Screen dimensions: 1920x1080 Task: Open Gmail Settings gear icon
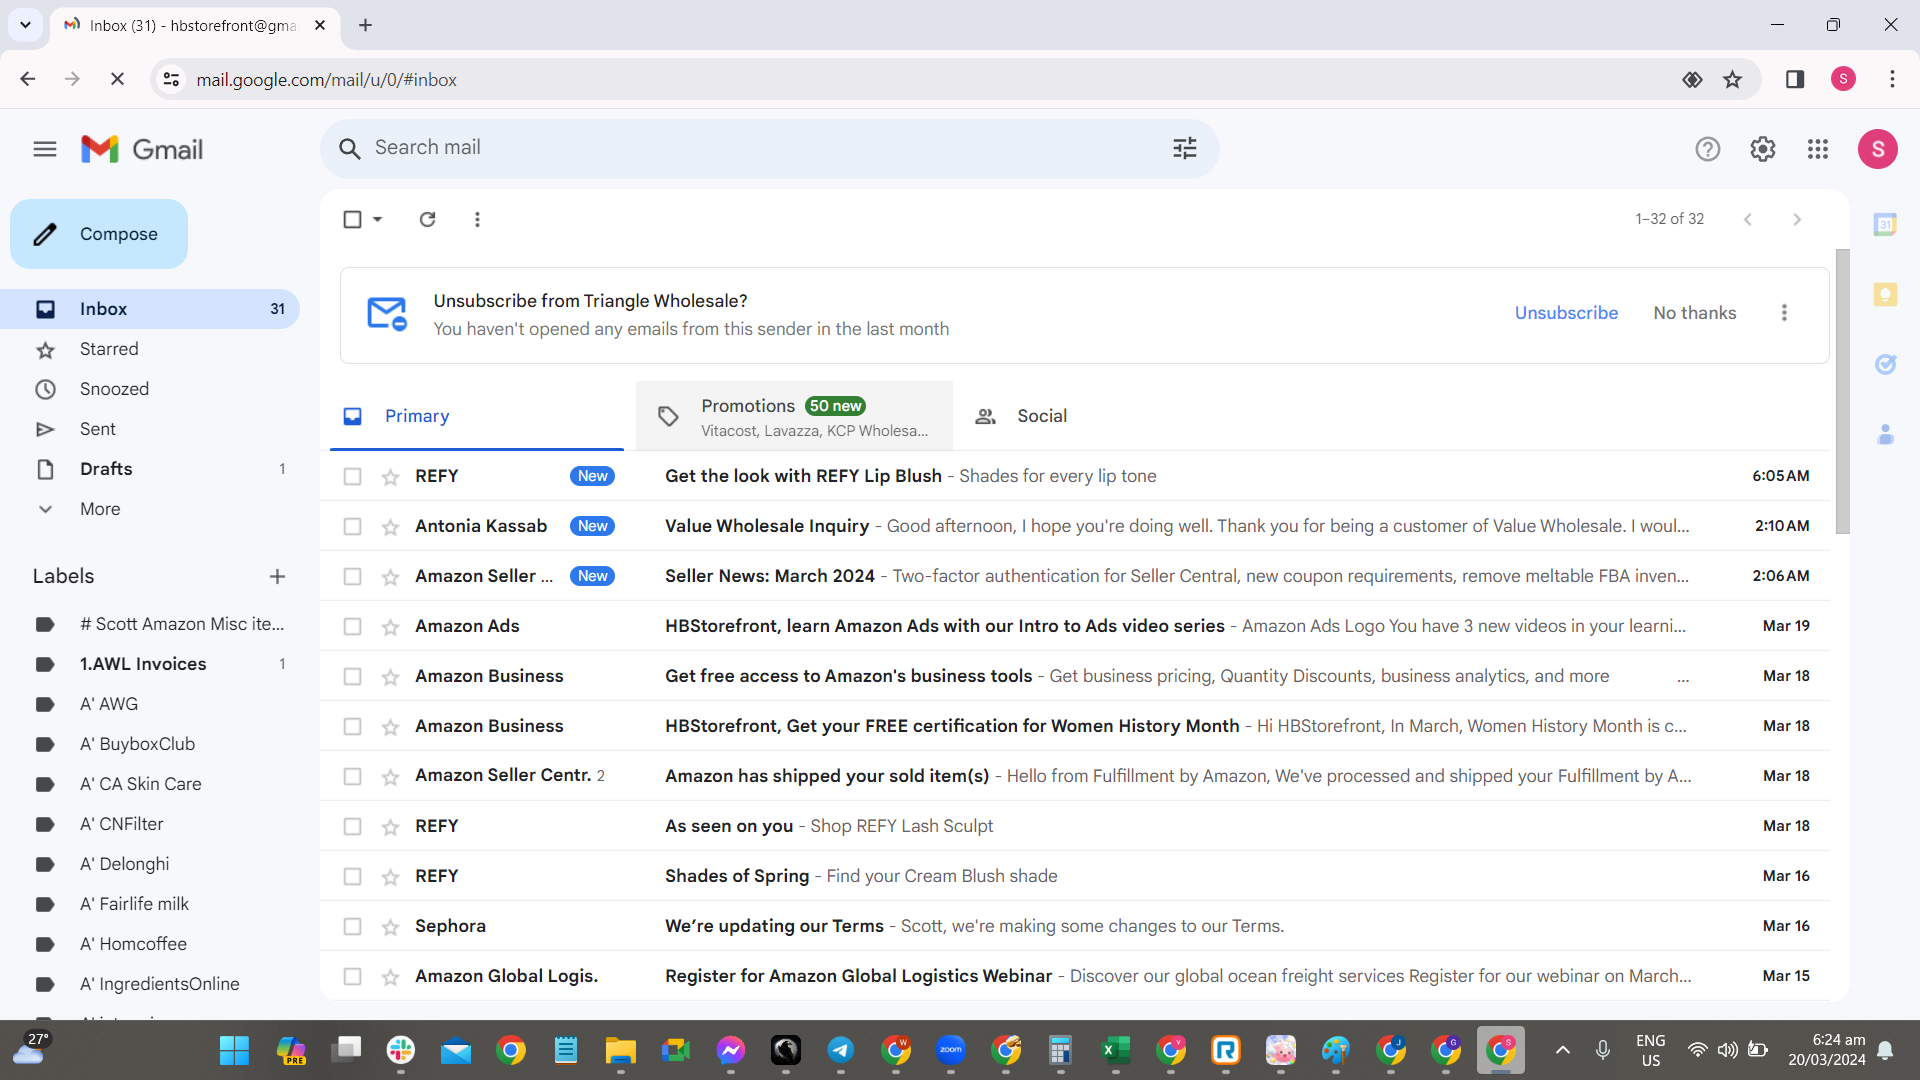click(x=1762, y=149)
